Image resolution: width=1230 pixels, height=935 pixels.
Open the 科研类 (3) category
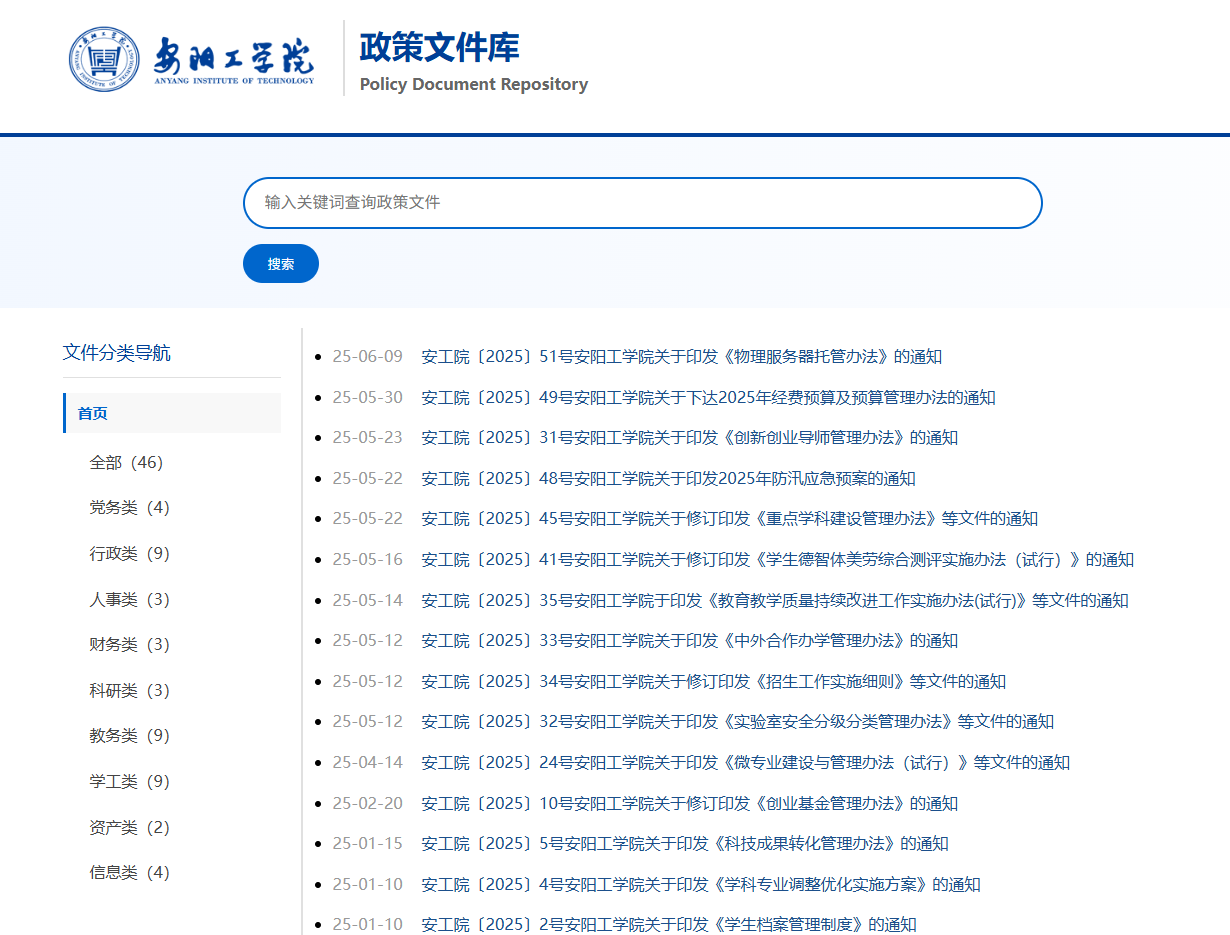pyautogui.click(x=129, y=690)
